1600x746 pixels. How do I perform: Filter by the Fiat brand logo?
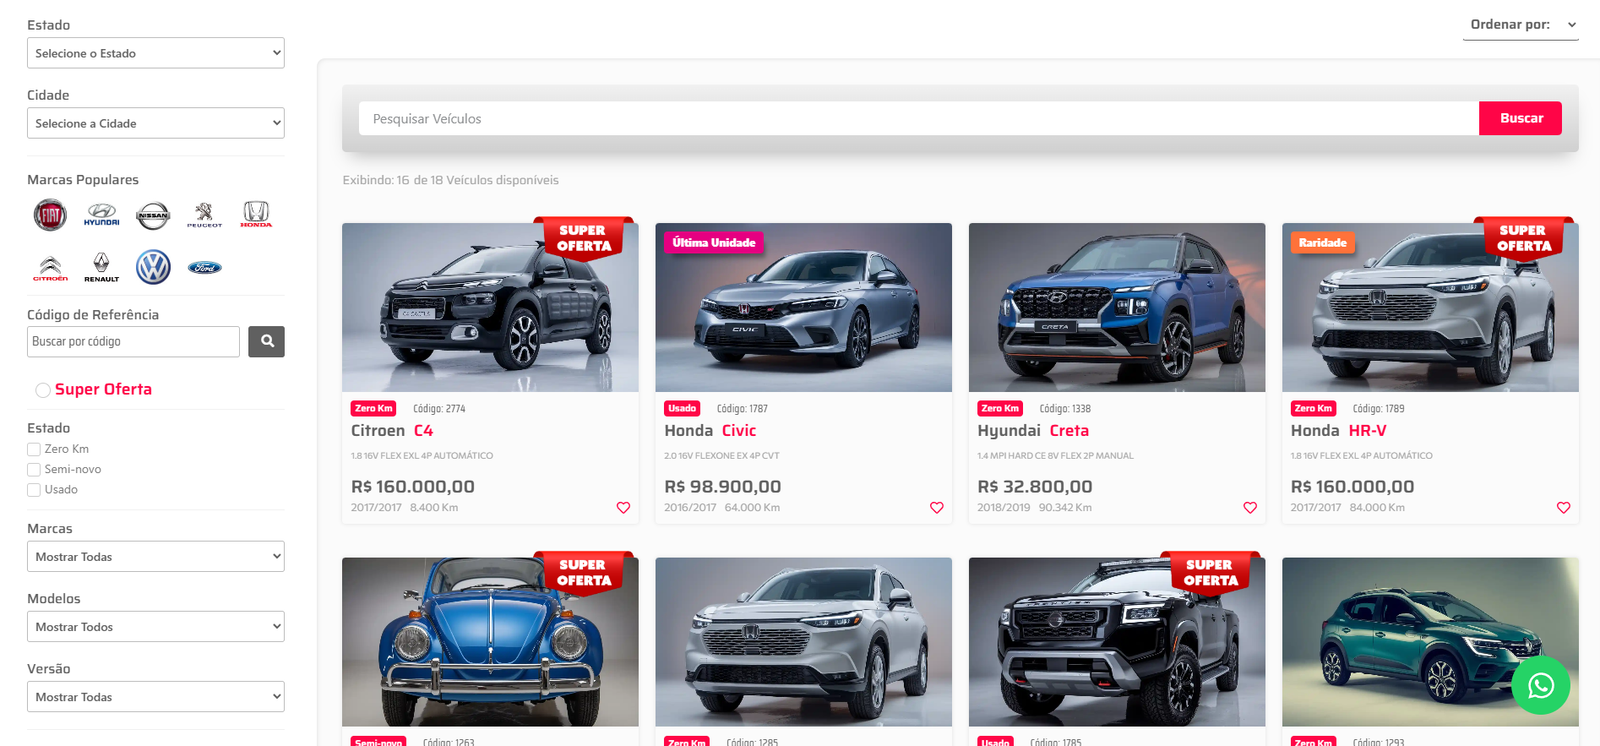(50, 214)
